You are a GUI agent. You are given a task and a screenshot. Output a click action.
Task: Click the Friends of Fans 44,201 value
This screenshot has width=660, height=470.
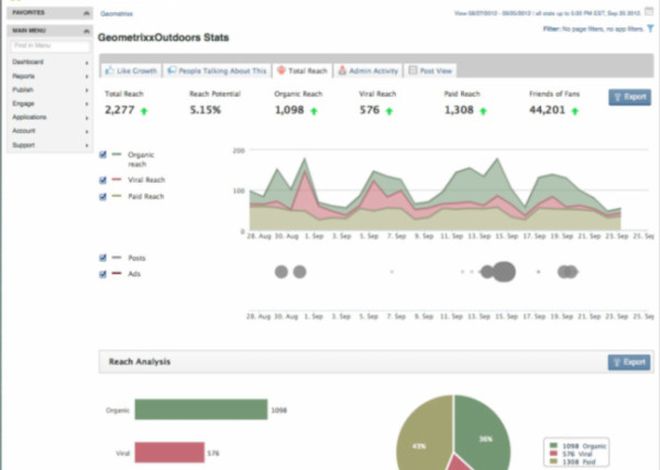547,110
